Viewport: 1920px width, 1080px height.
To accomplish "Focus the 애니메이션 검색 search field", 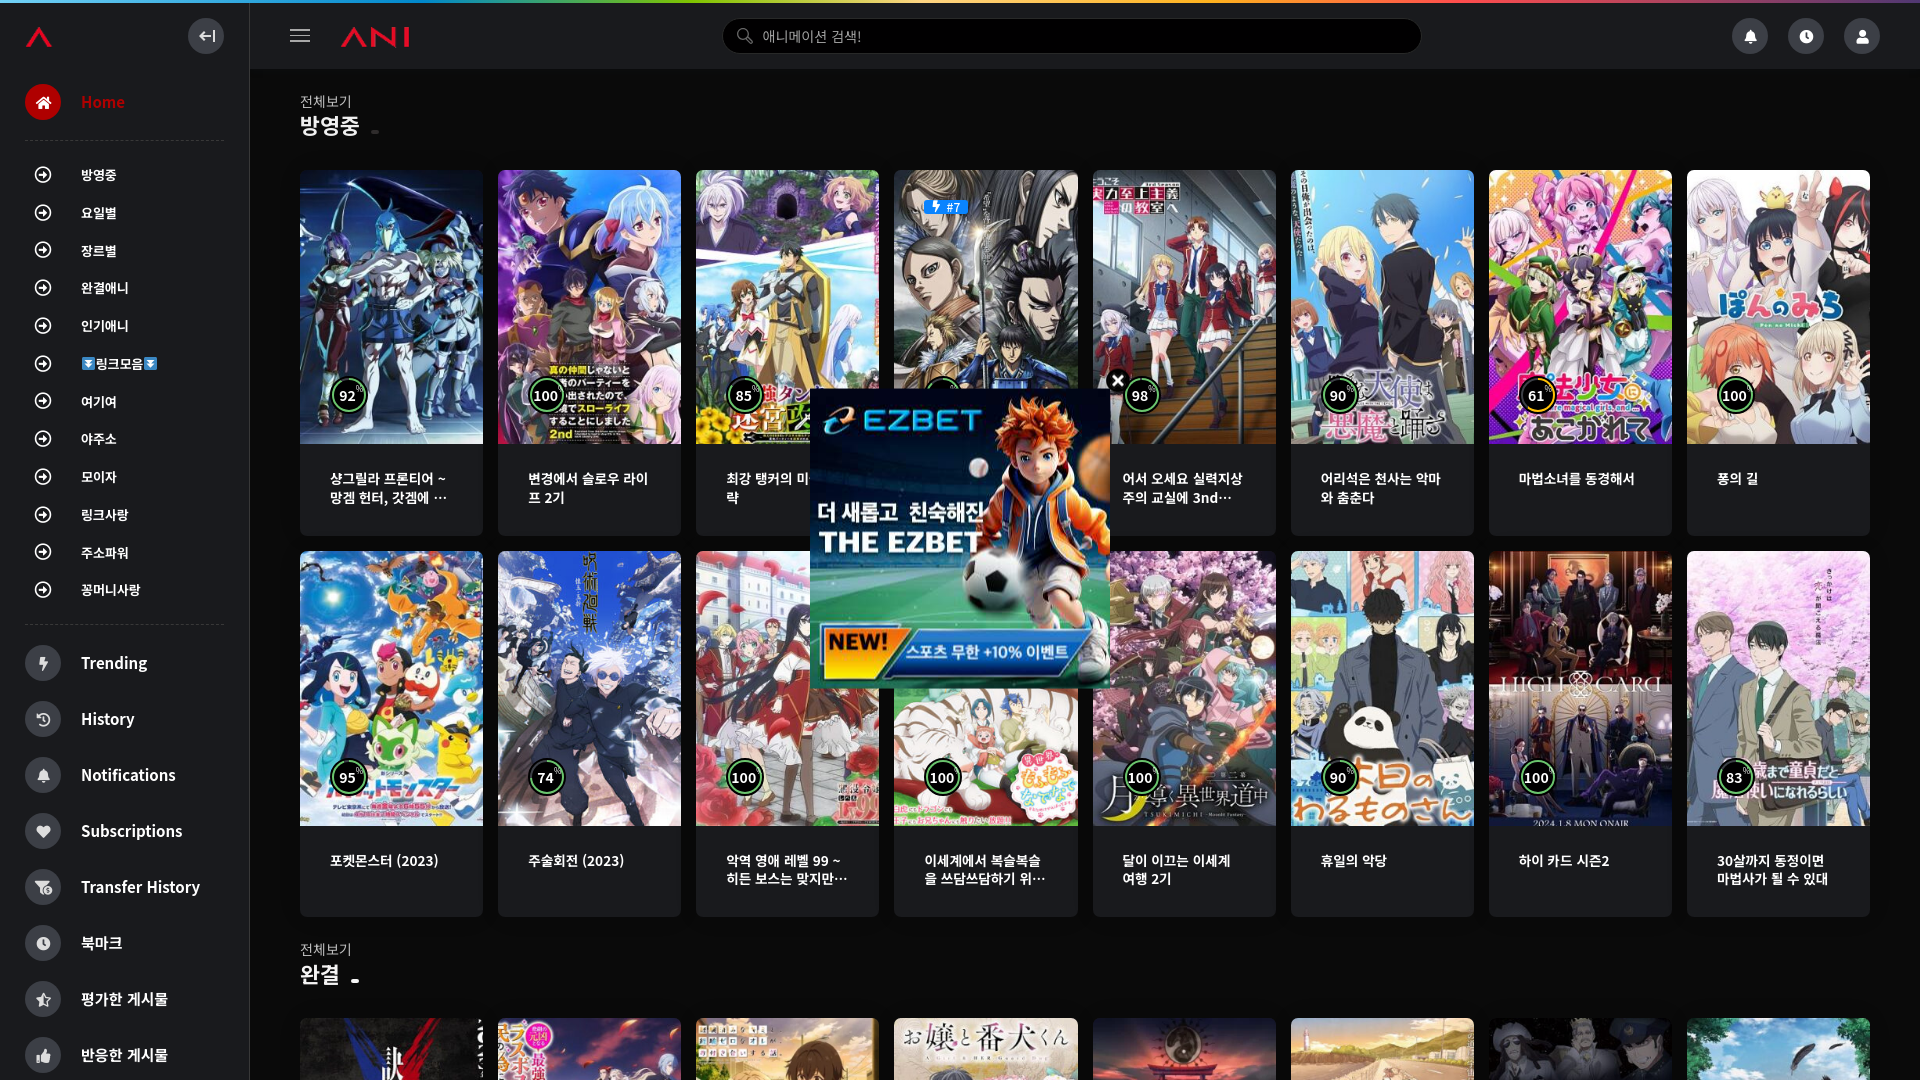I will pos(1071,36).
